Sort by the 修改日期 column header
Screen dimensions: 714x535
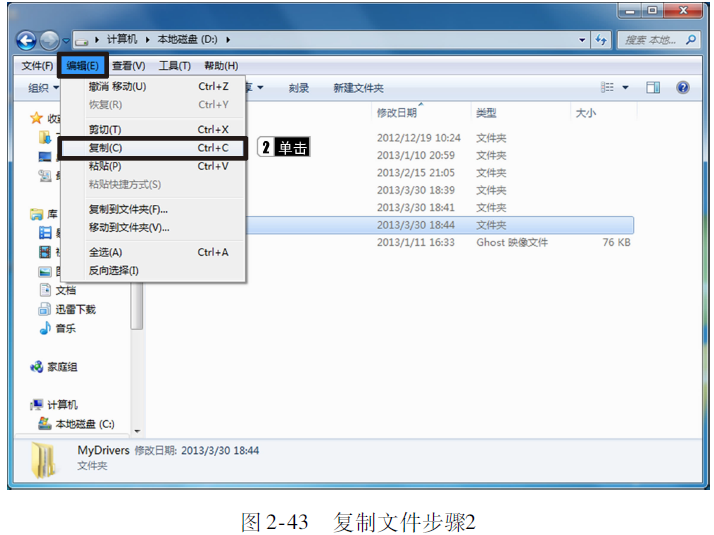[x=397, y=113]
